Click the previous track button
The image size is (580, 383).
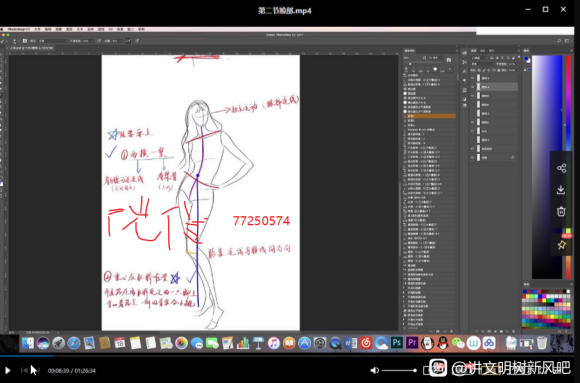click(x=24, y=370)
